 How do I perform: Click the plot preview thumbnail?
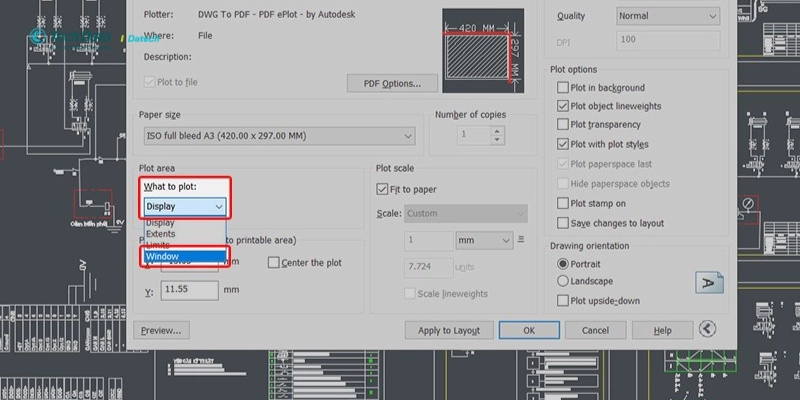(x=483, y=51)
